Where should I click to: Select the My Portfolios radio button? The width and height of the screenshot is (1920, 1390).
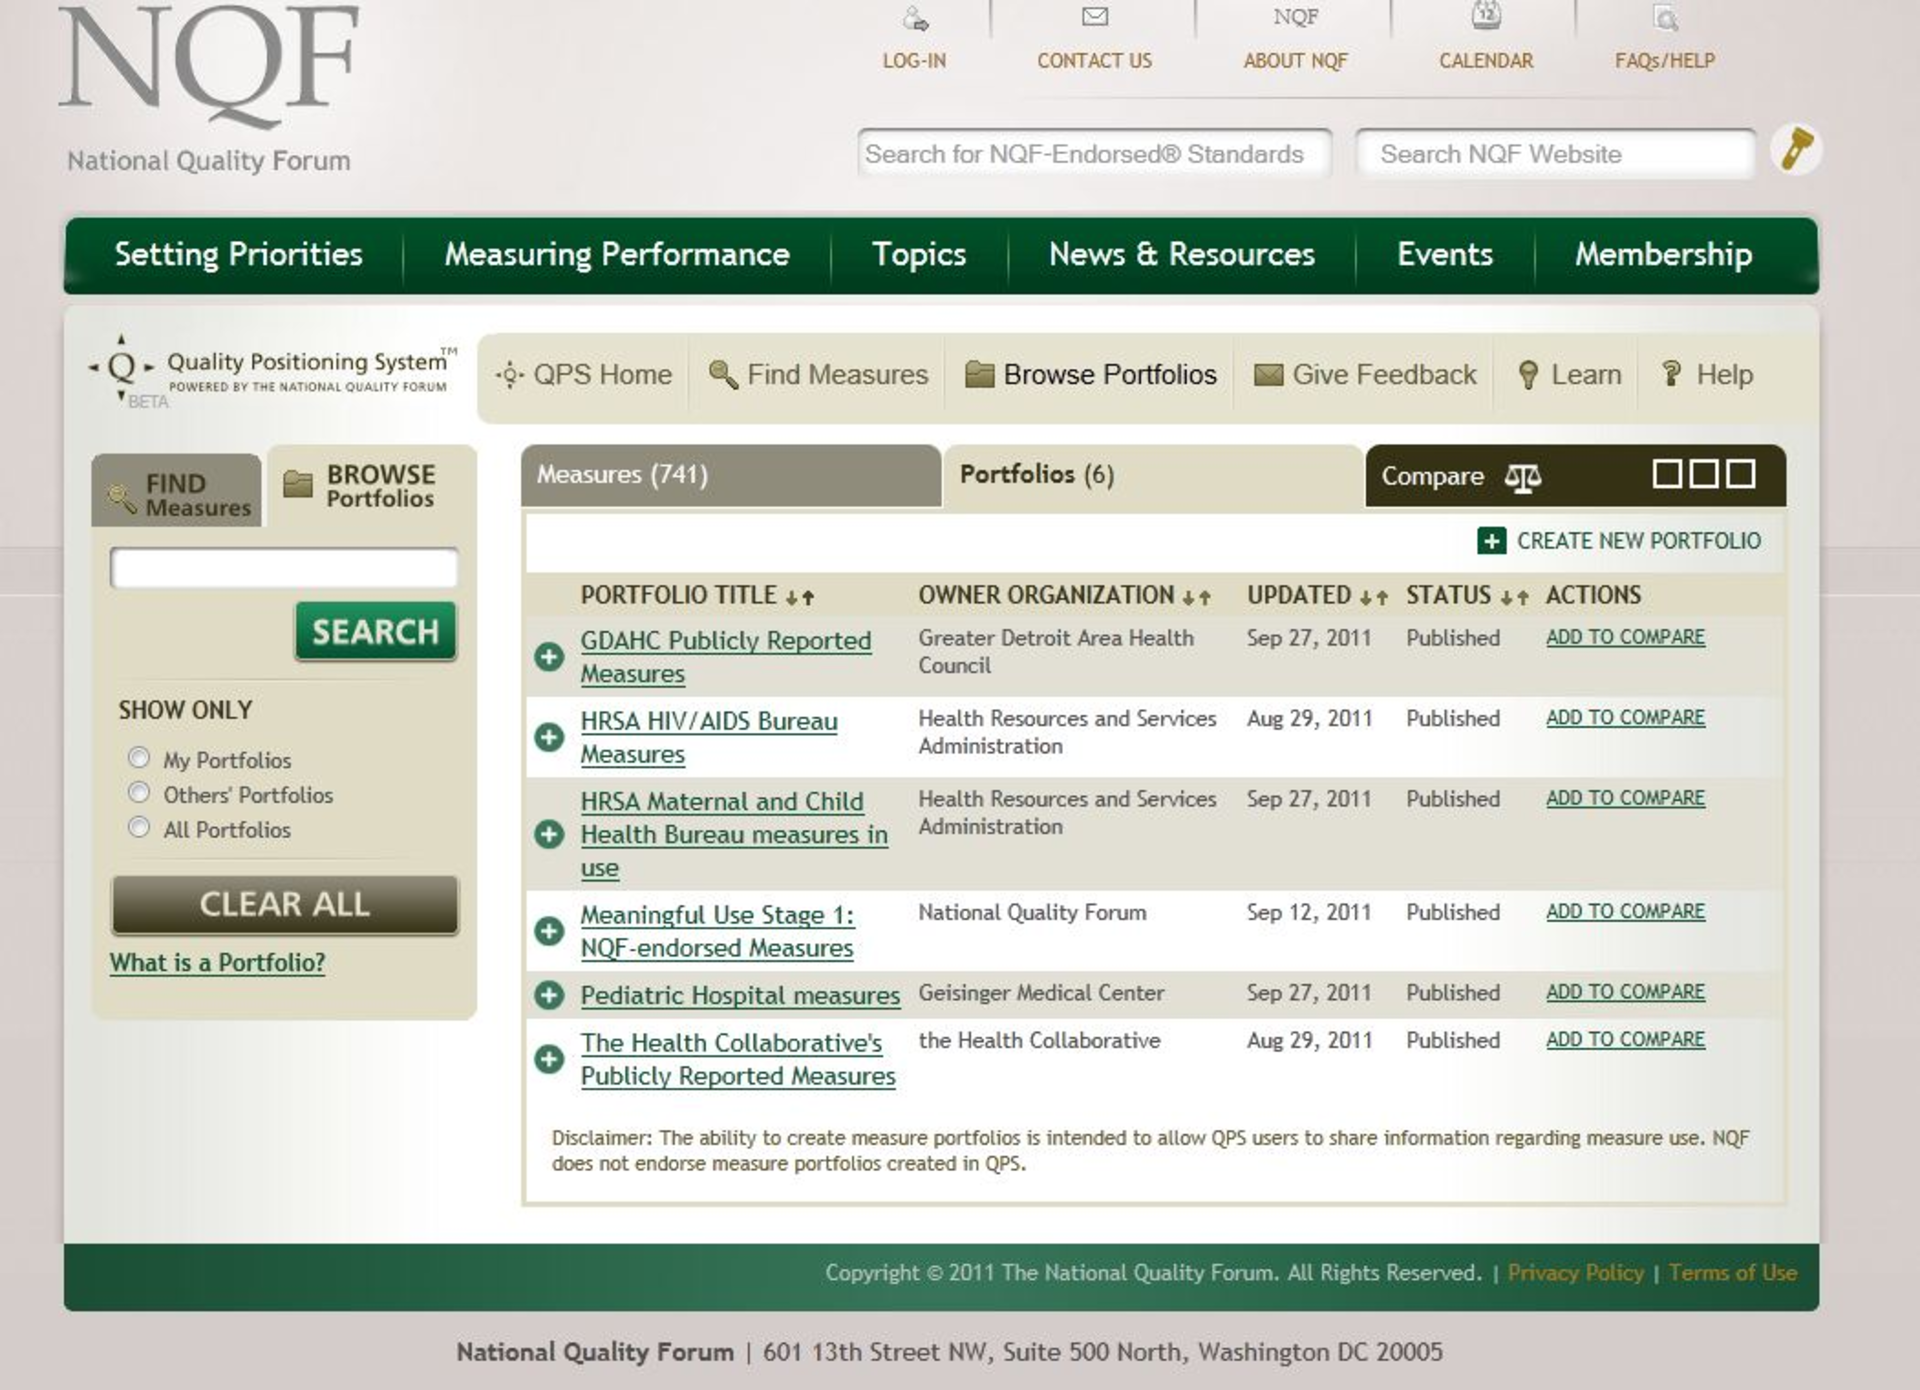point(139,758)
